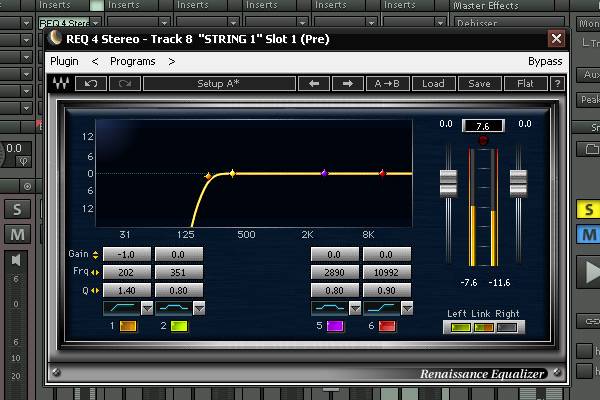This screenshot has height=400, width=600.
Task: Click band 6 Q field showing 0.90
Action: click(x=386, y=290)
